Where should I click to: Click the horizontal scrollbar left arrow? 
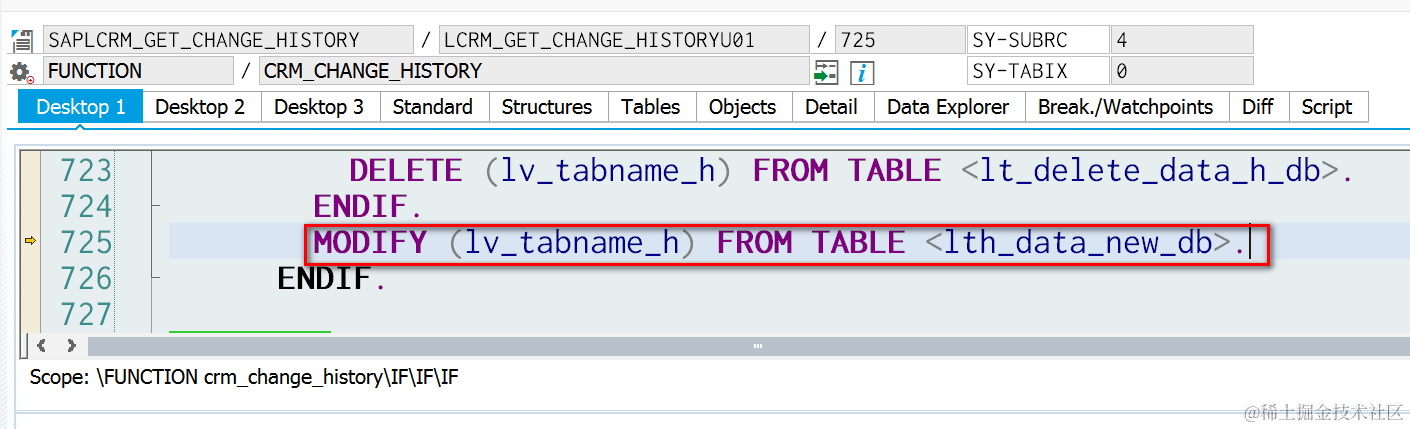tap(41, 346)
